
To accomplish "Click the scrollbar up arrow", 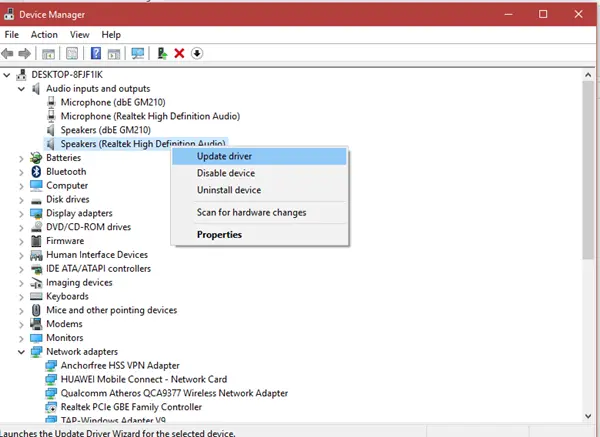I will tap(588, 75).
